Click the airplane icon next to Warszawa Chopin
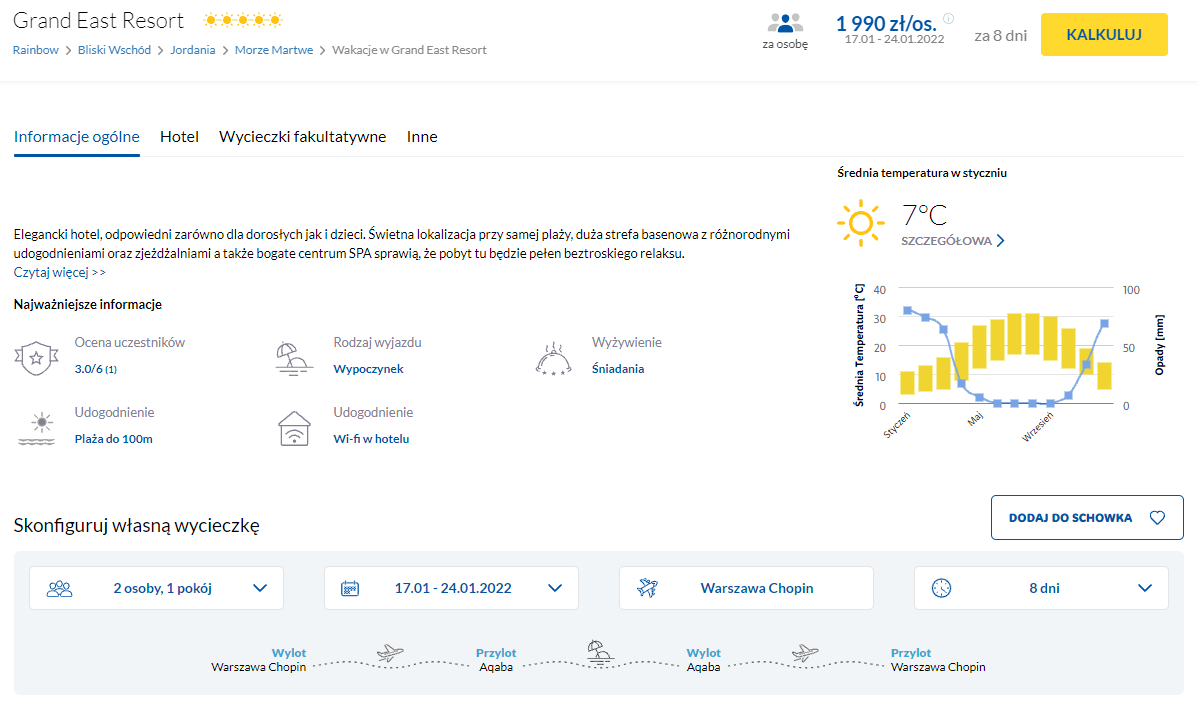This screenshot has height=705, width=1197. click(x=646, y=588)
